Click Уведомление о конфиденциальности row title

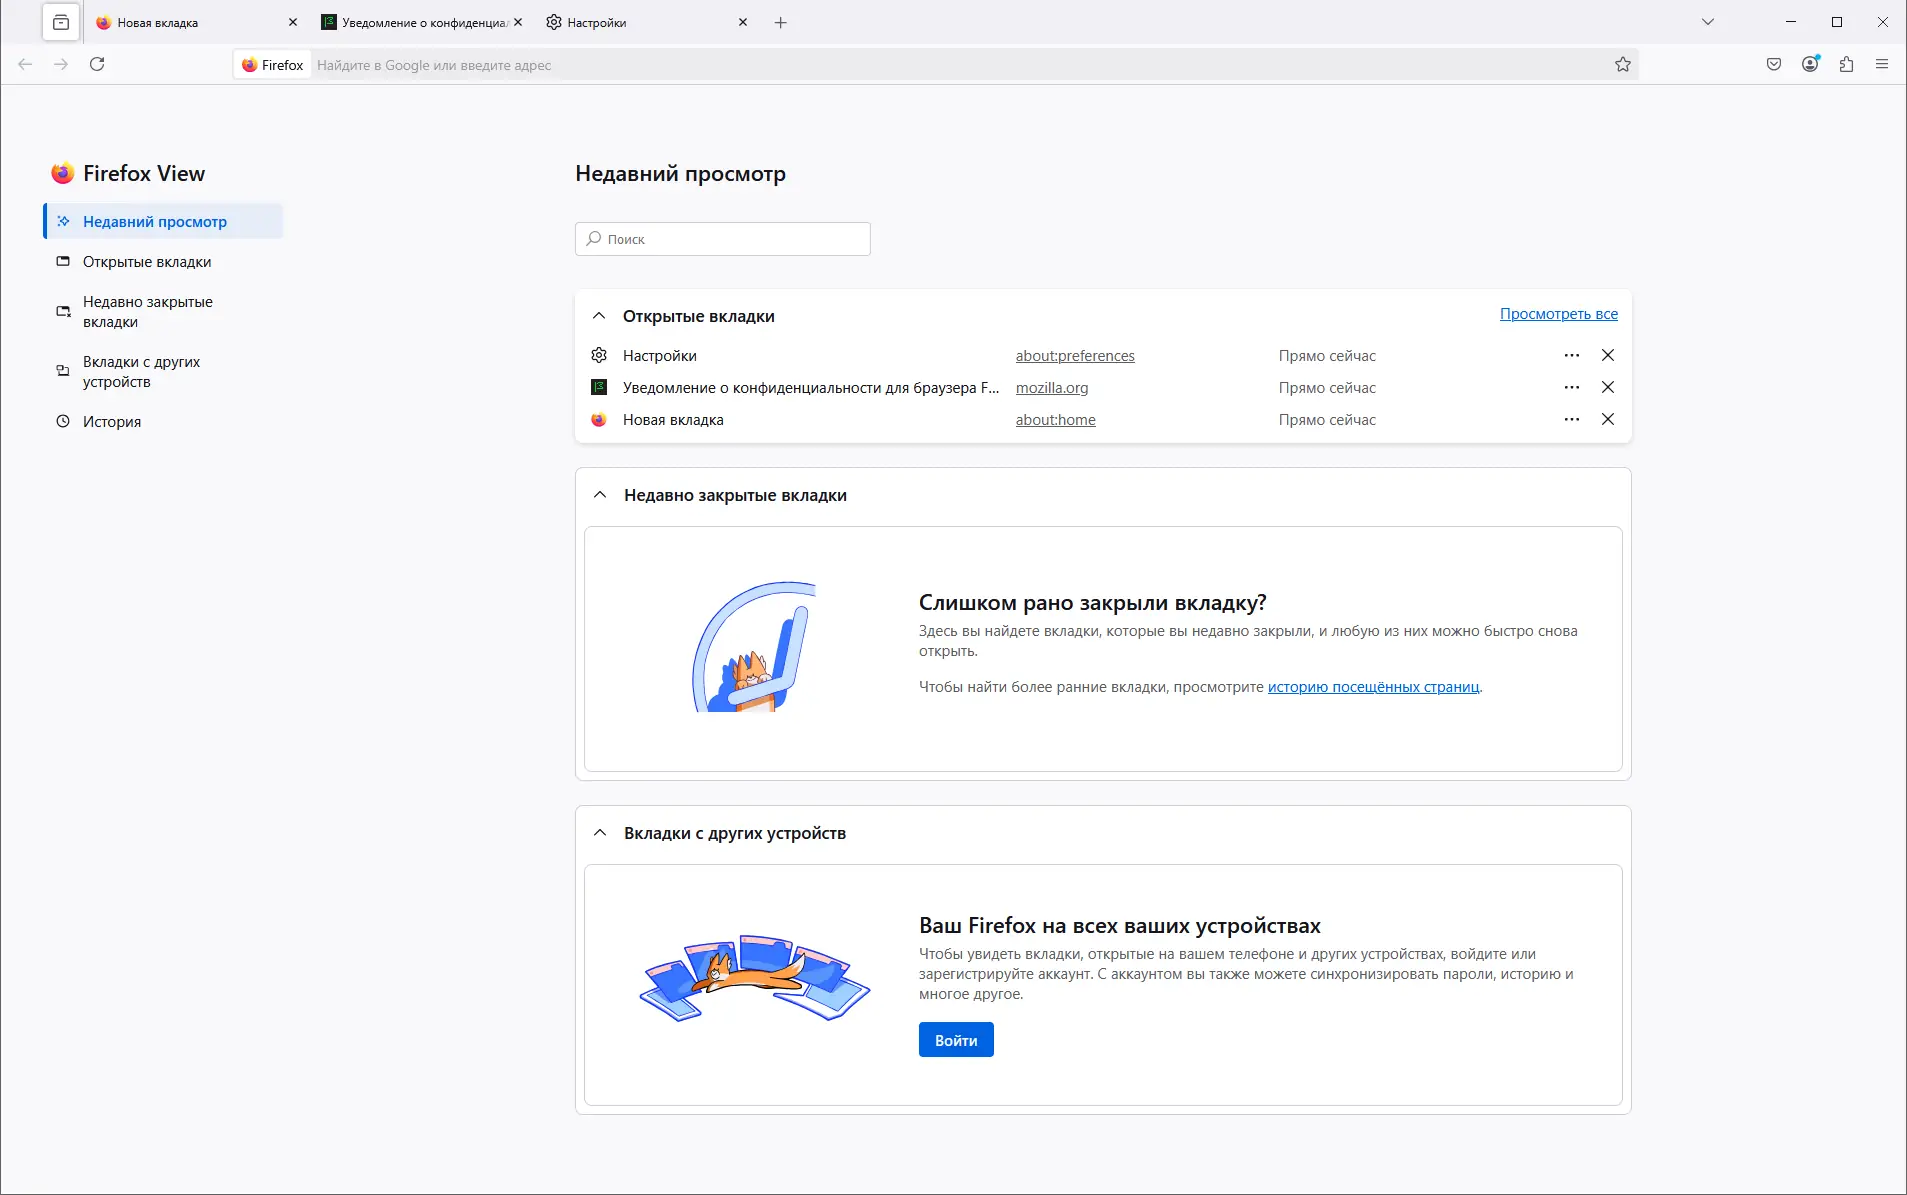click(x=810, y=388)
